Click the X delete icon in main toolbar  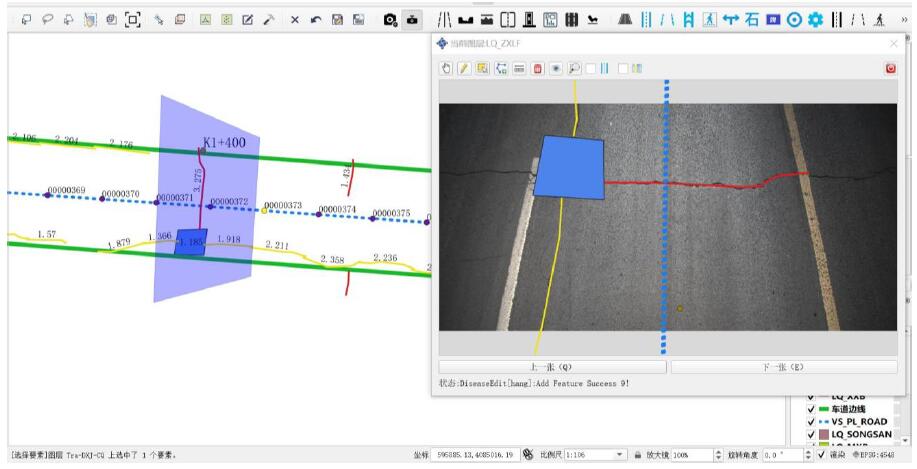click(295, 20)
